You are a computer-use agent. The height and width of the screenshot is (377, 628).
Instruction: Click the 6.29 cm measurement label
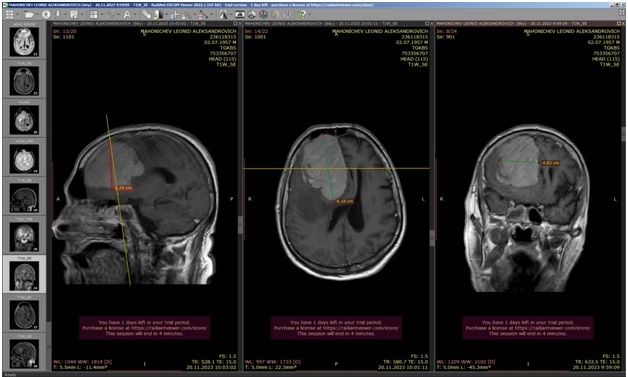pyautogui.click(x=123, y=187)
